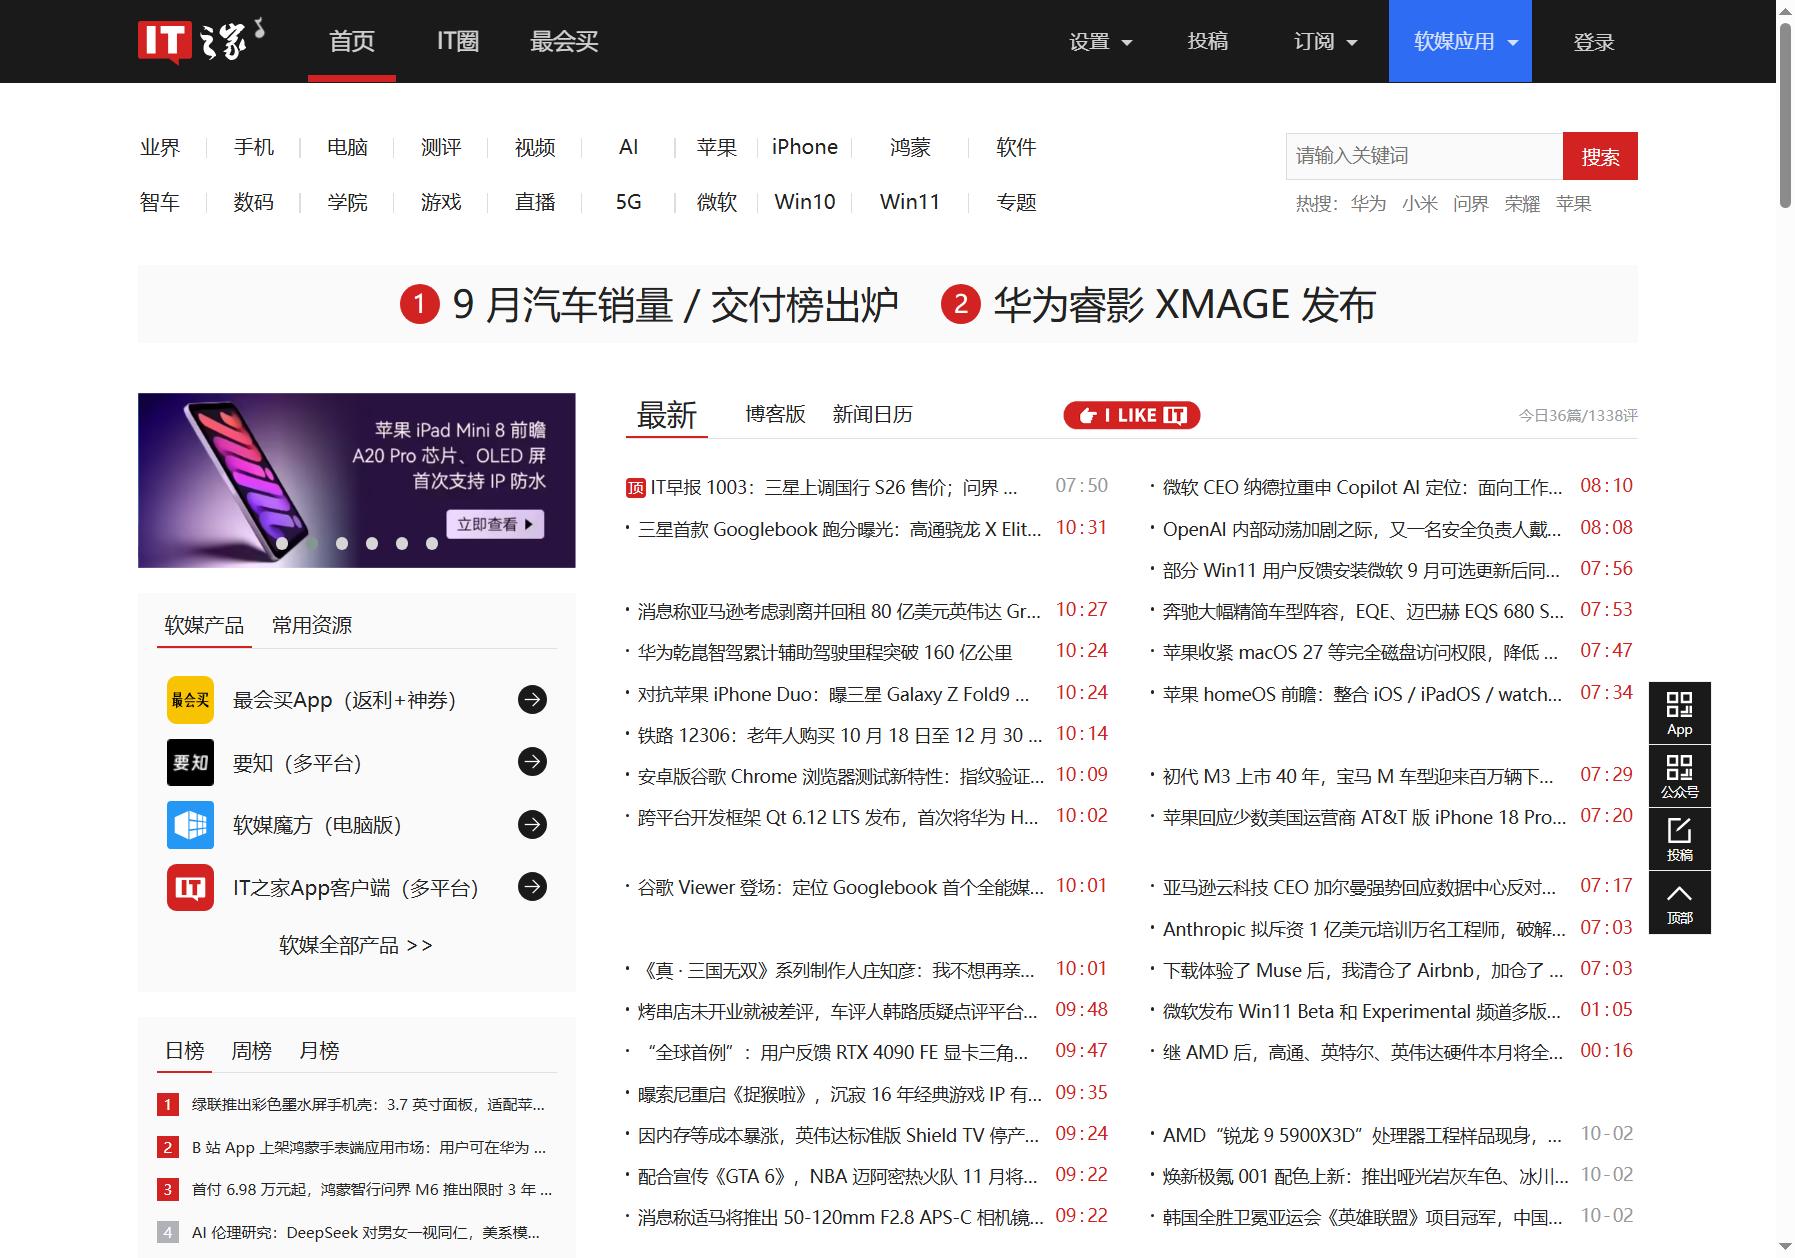Open article 华为乾崑智驾累计辅助驾驶里程突破 160 亿公里
The image size is (1795, 1258).
coord(825,652)
